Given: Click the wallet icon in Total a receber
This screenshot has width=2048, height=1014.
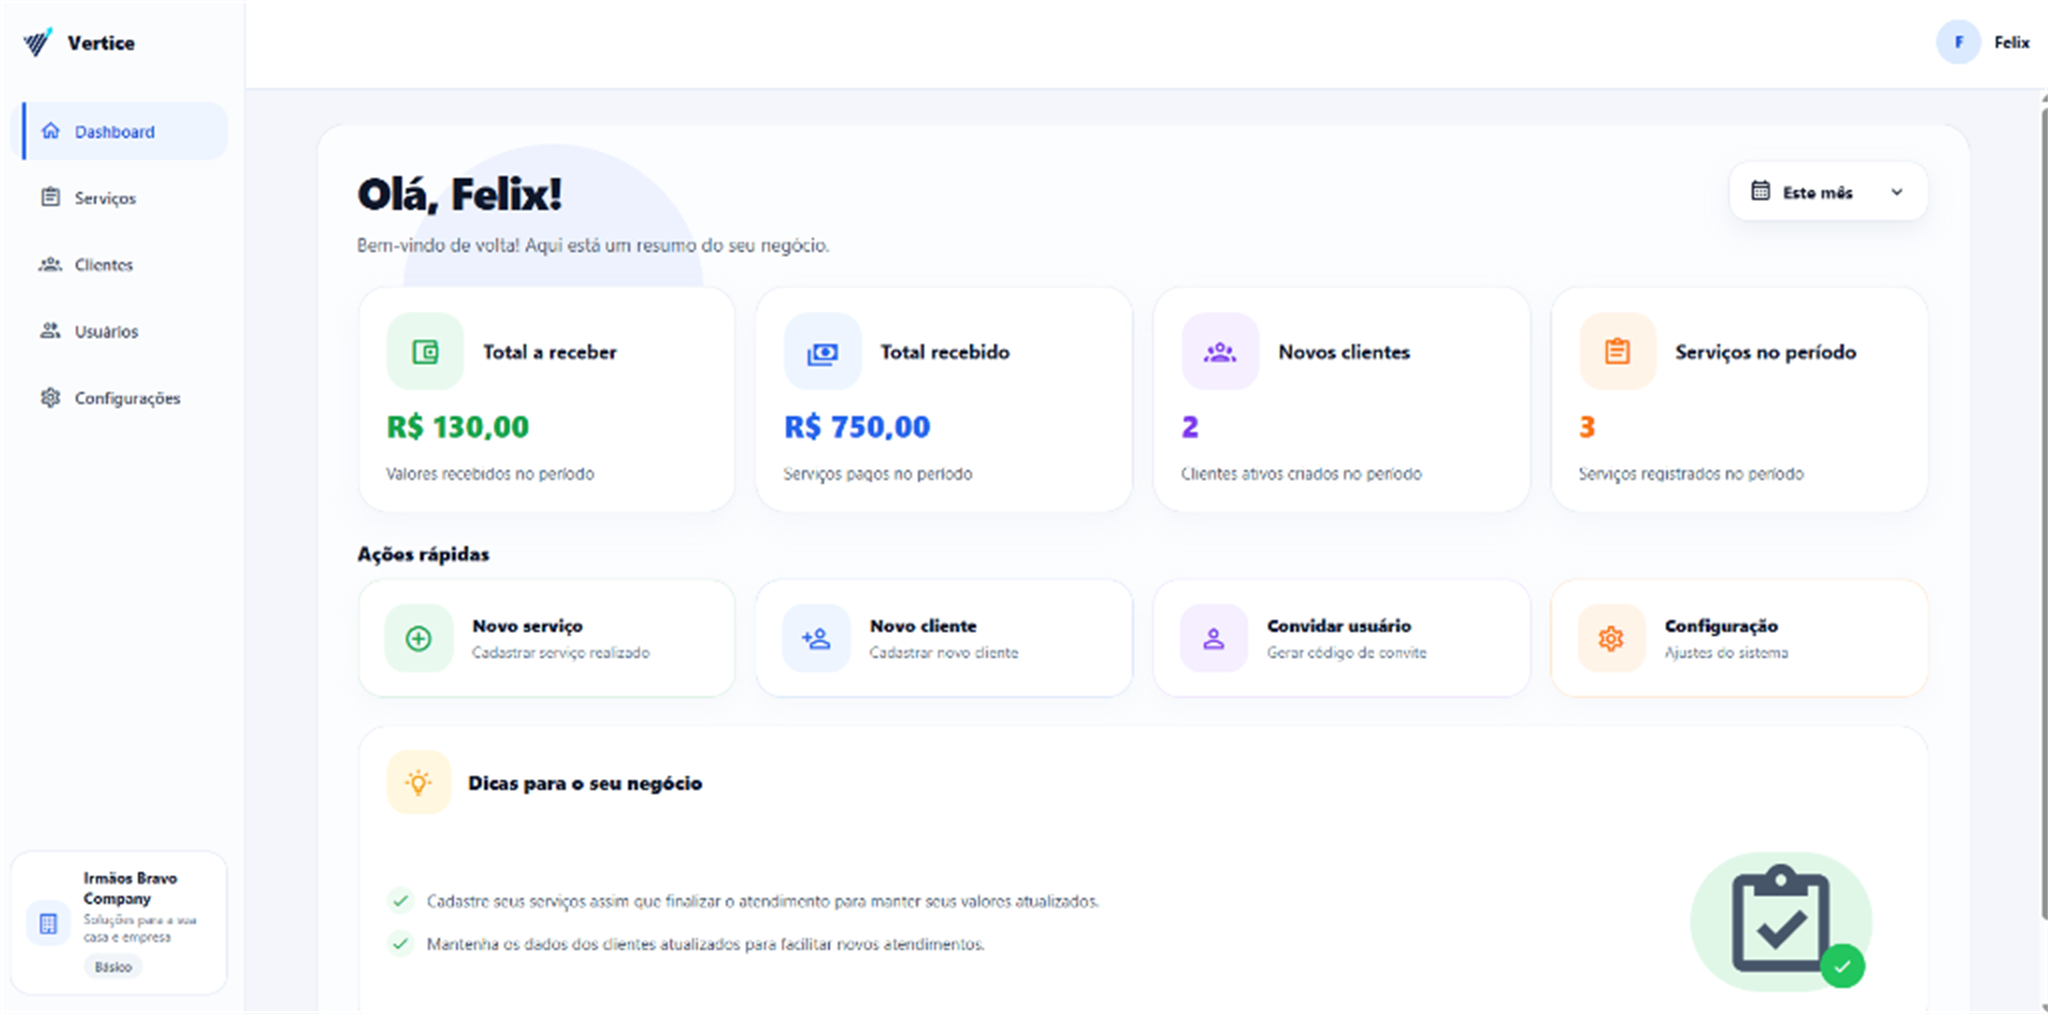Looking at the screenshot, I should [425, 351].
